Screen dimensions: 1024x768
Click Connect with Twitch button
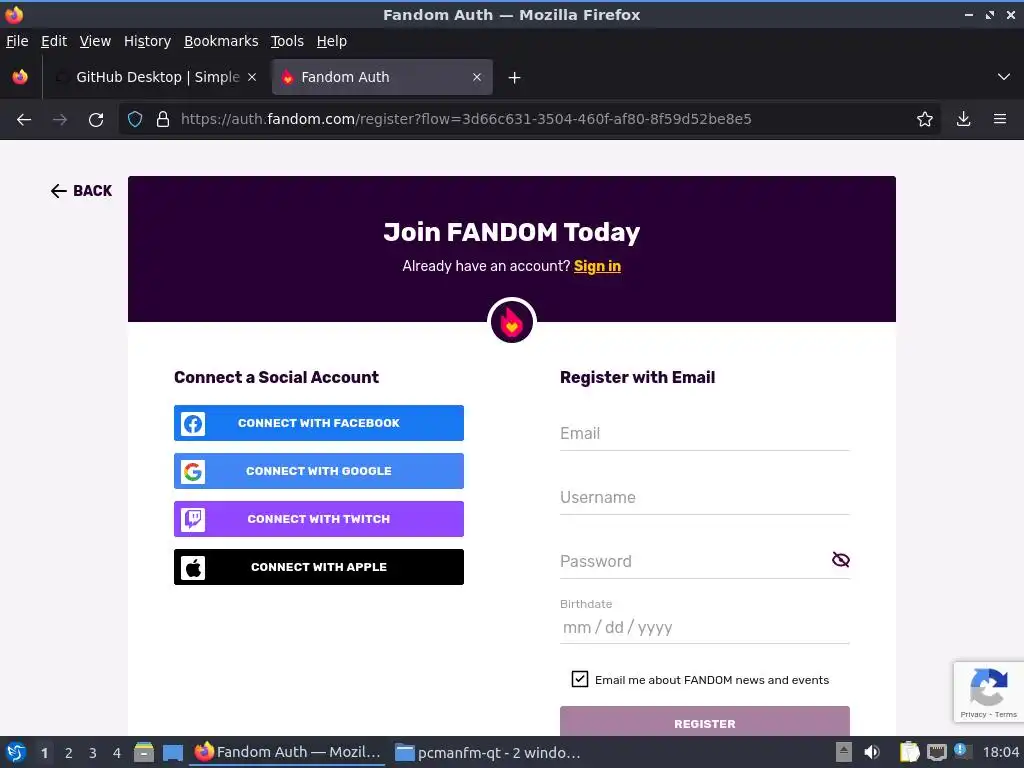(x=319, y=519)
